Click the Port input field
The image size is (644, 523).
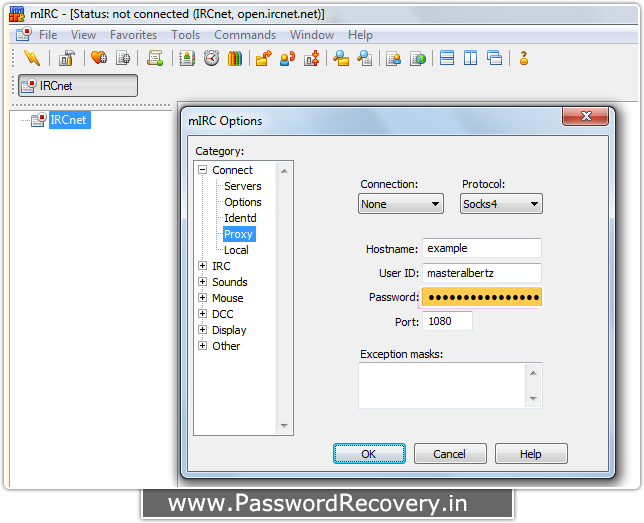[447, 321]
